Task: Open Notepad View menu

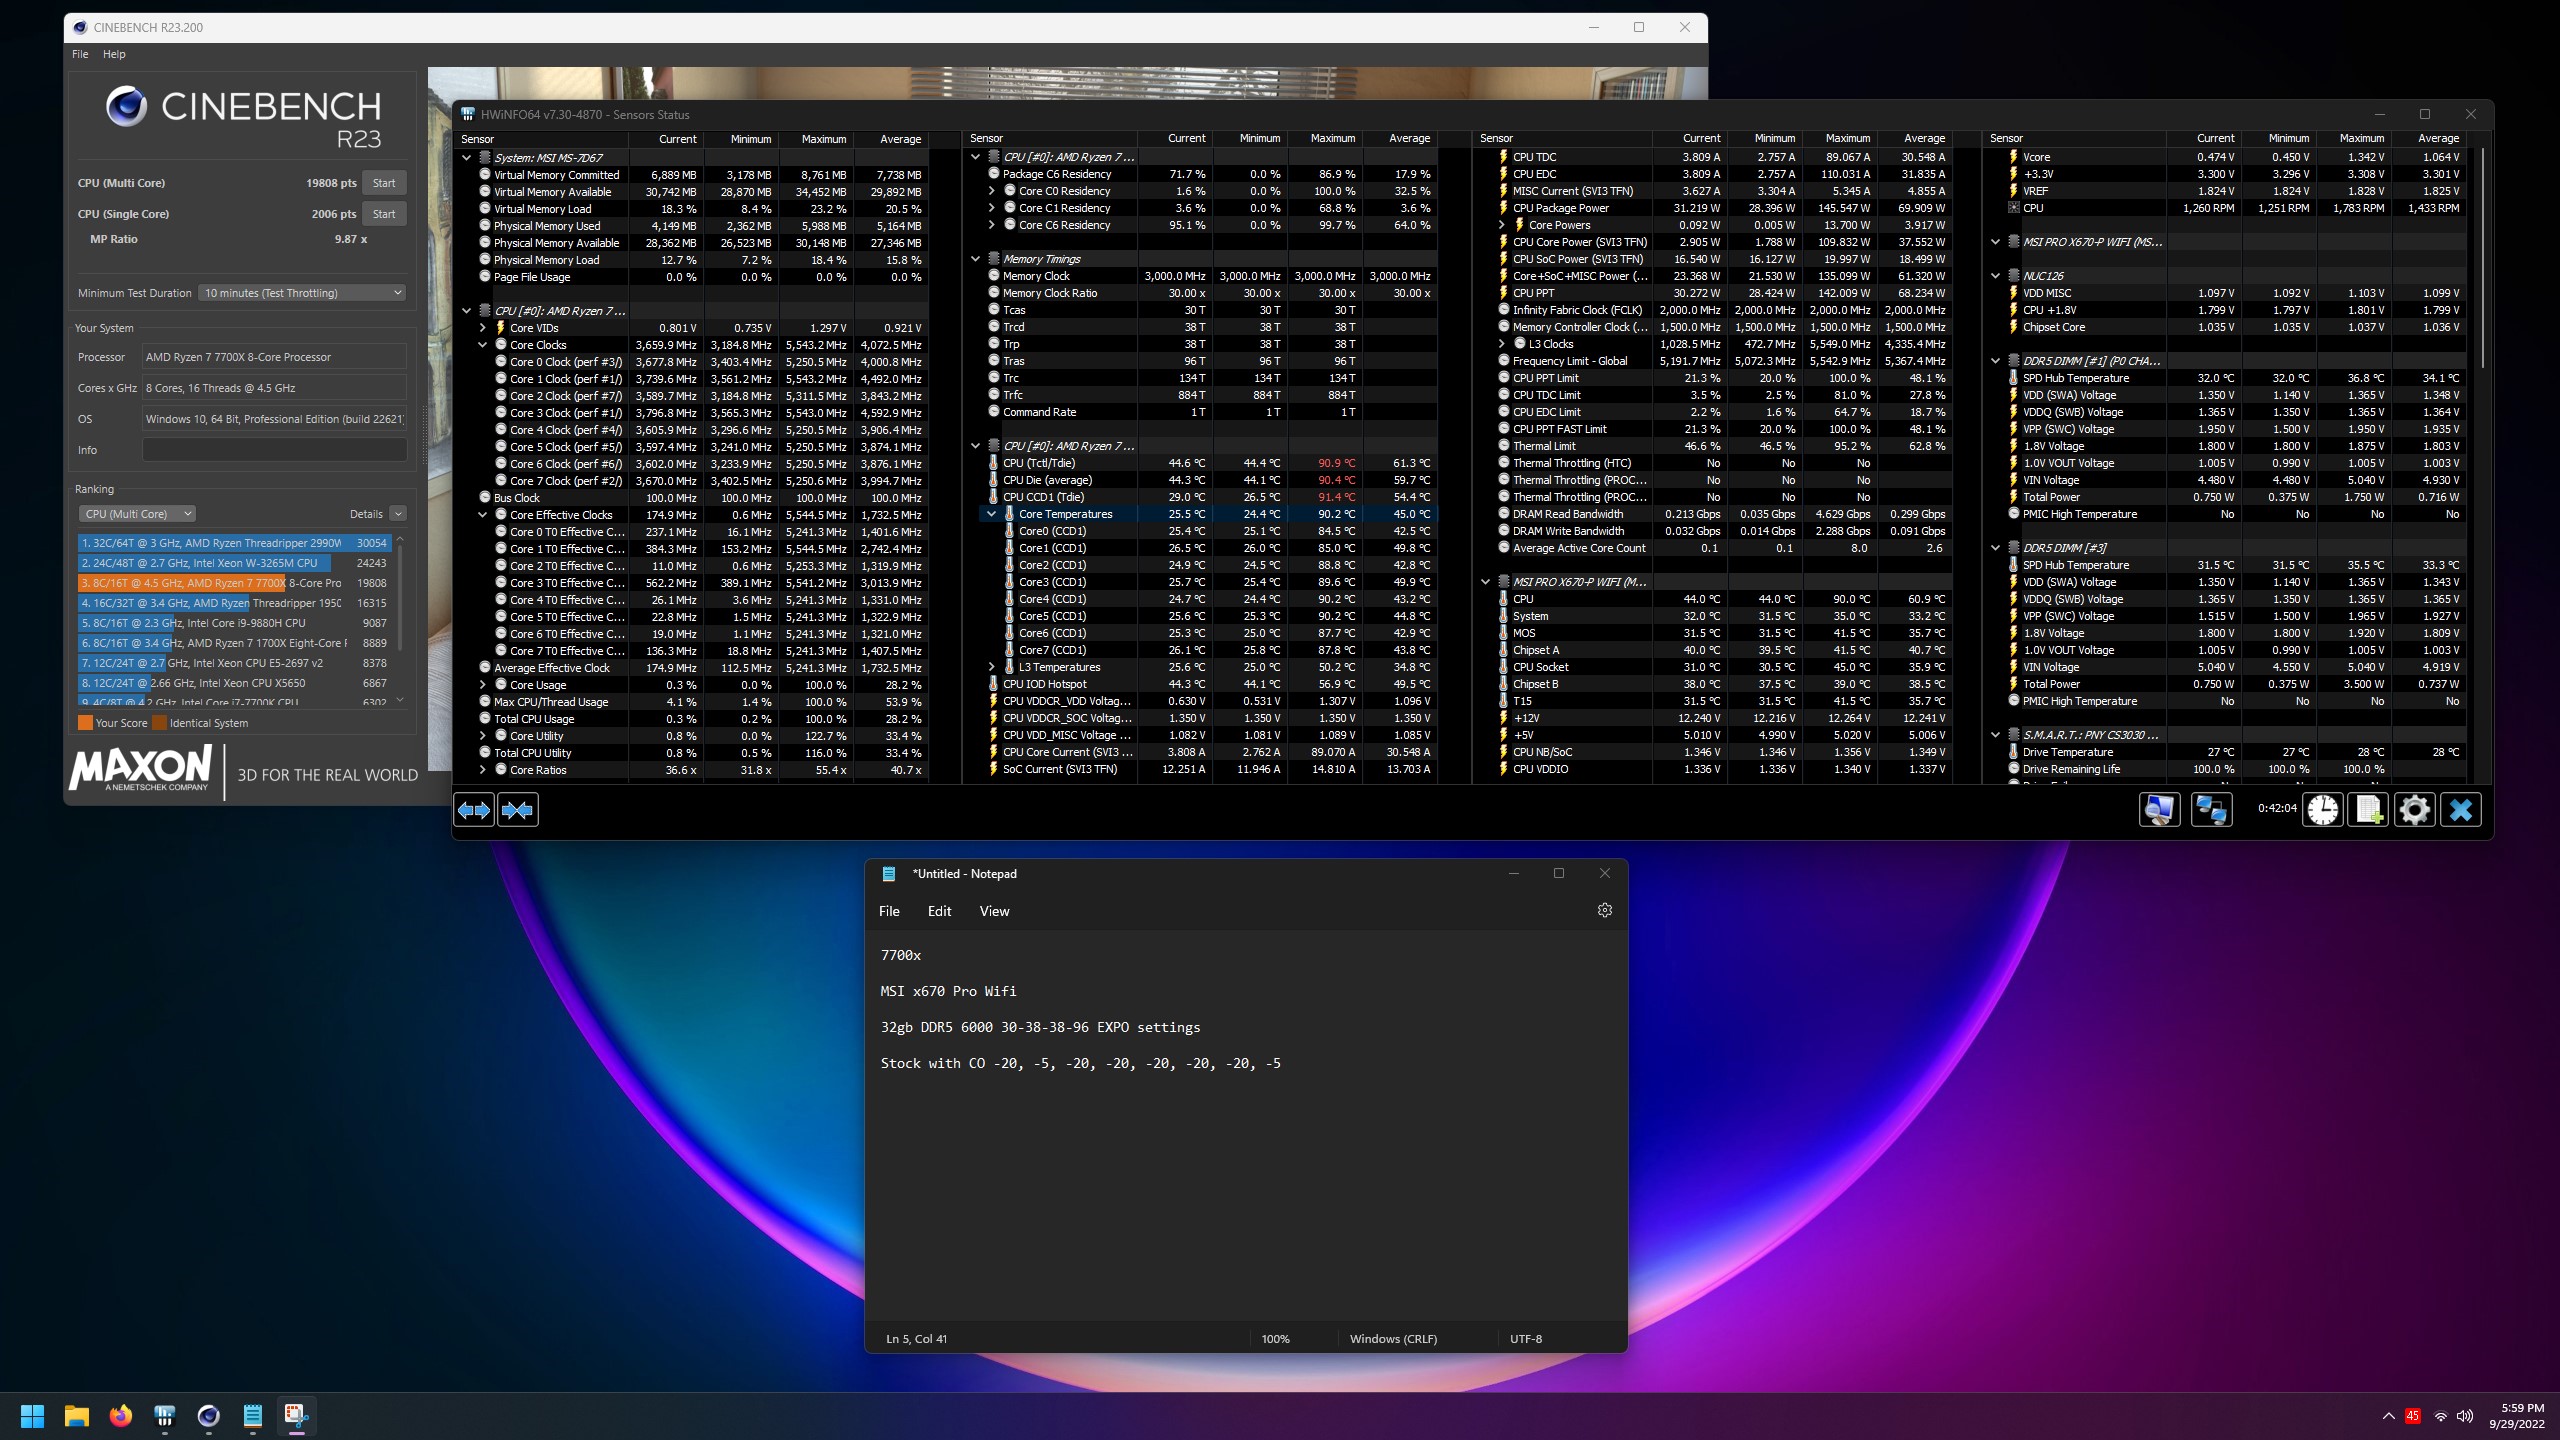Action: pos(994,911)
